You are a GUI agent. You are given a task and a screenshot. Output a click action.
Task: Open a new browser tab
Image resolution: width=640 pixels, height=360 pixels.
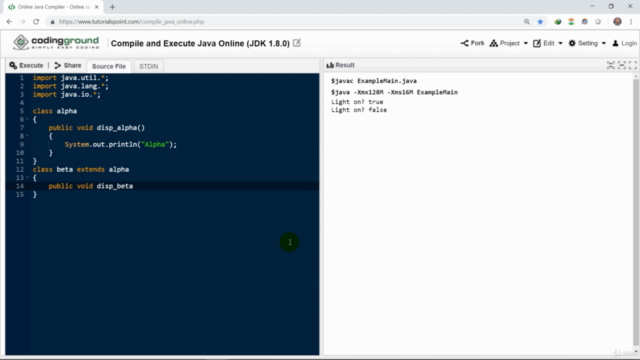click(x=112, y=7)
